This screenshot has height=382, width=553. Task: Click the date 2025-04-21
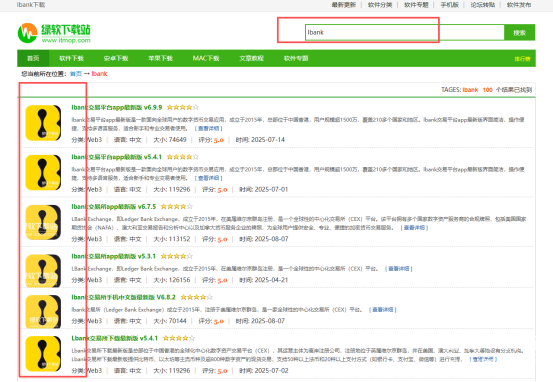point(271,280)
